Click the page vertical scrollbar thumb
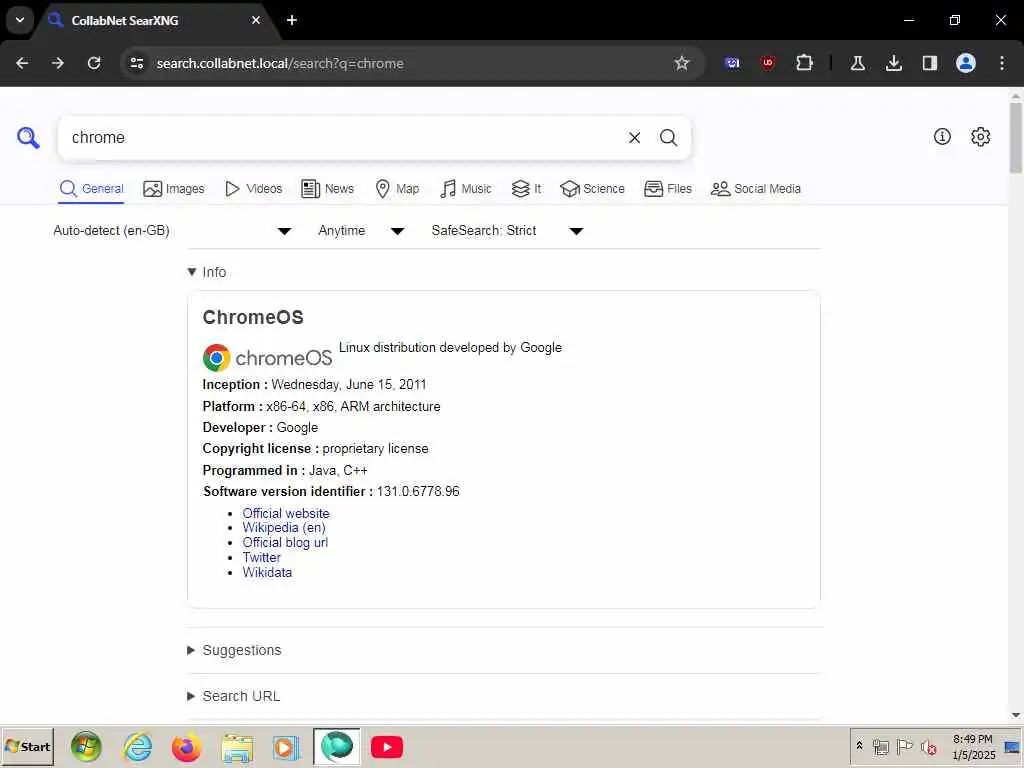 (1016, 137)
